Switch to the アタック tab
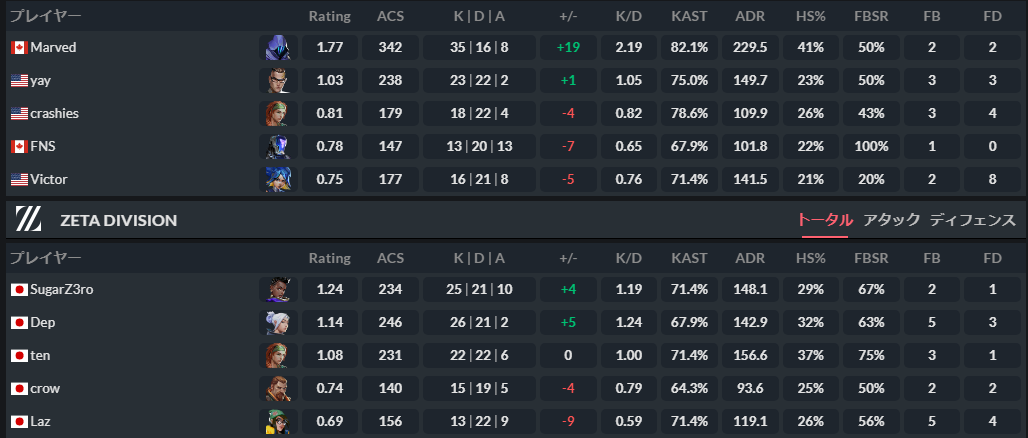This screenshot has width=1028, height=438. 891,220
